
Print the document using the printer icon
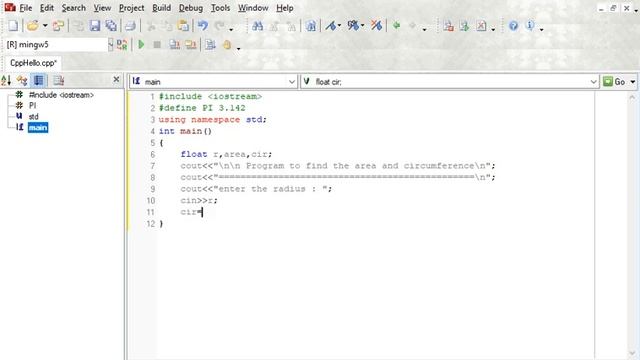point(130,26)
